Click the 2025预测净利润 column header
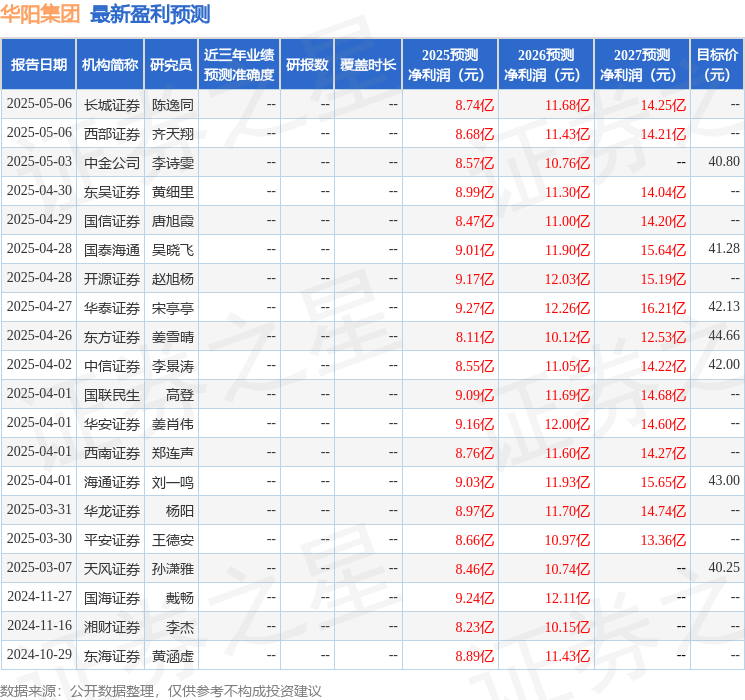The width and height of the screenshot is (745, 700). coord(450,65)
